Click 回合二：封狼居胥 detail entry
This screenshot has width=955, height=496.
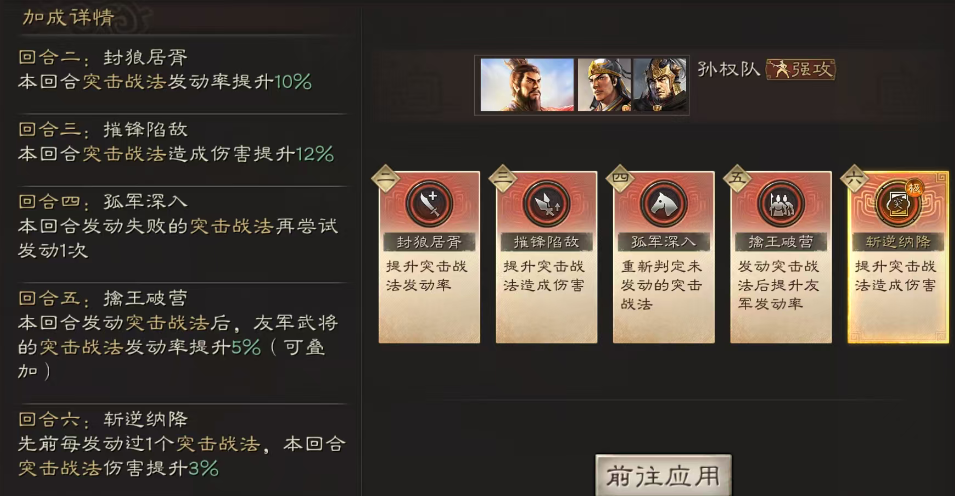(165, 69)
